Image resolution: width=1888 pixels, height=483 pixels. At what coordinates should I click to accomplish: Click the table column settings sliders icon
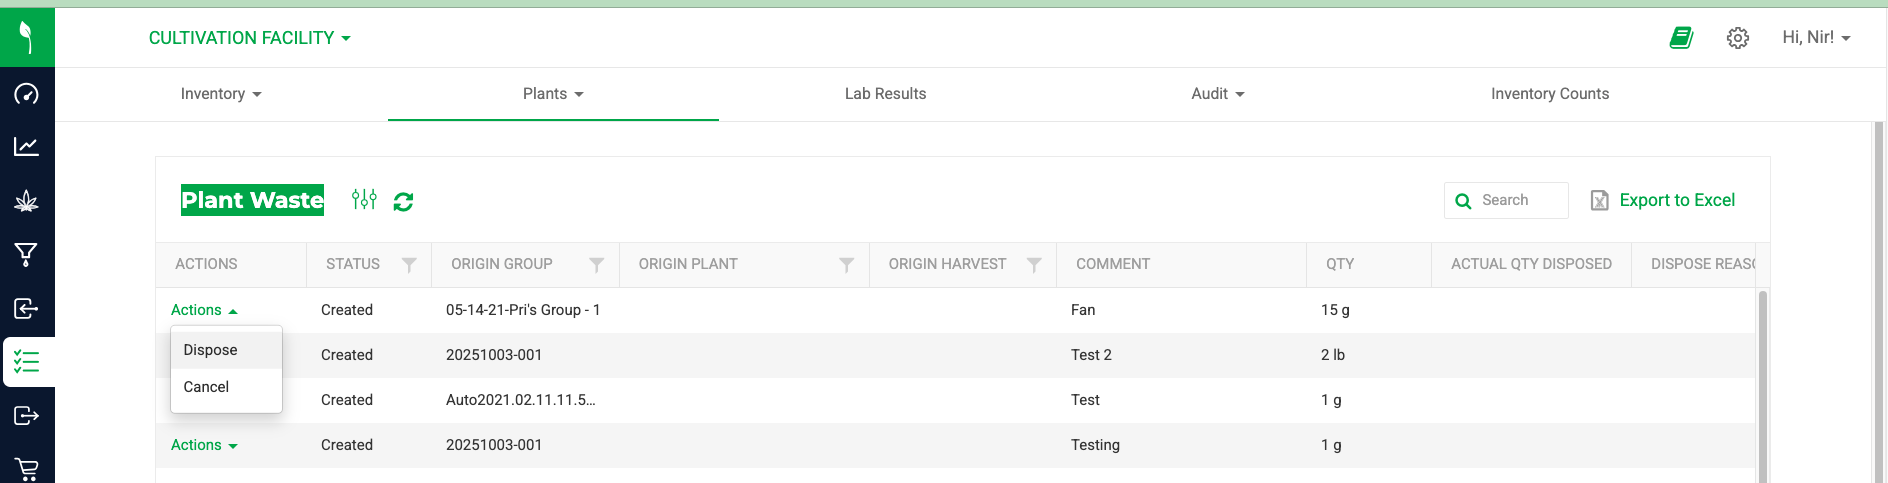click(364, 200)
